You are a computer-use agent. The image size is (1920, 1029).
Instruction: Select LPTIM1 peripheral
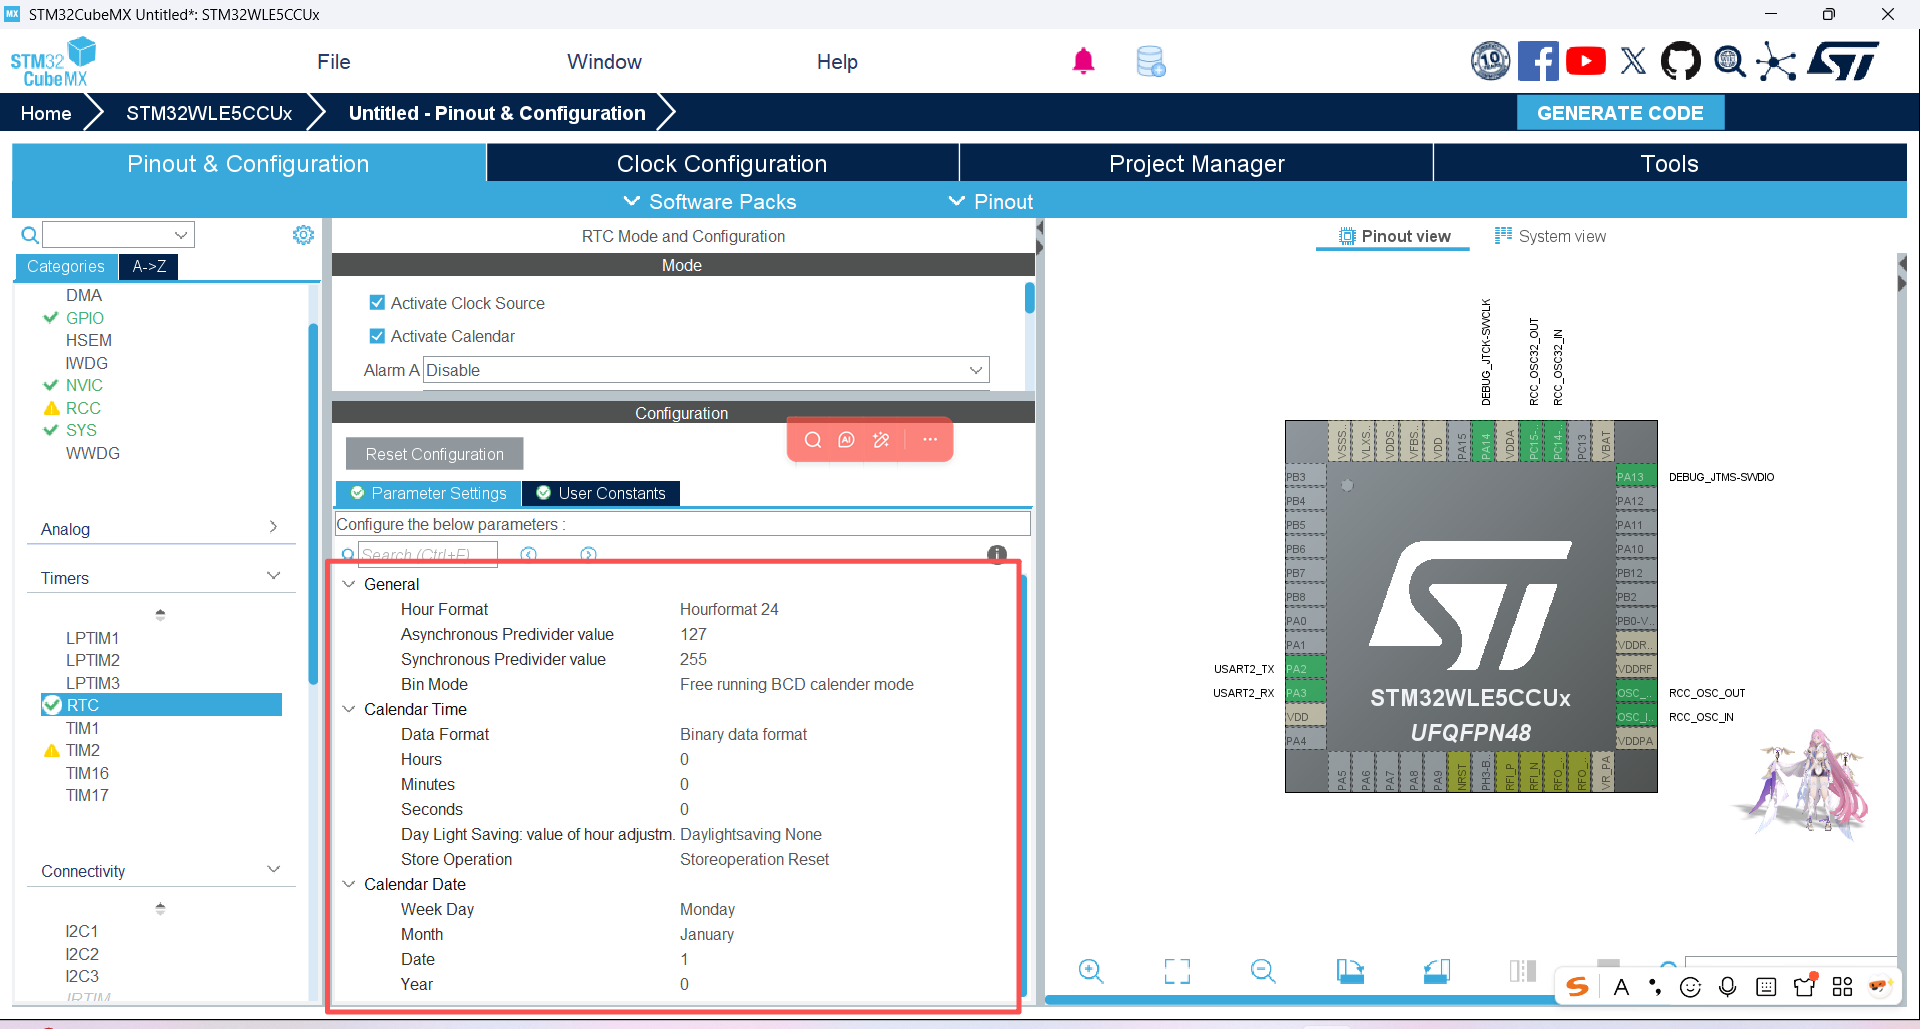[x=92, y=638]
